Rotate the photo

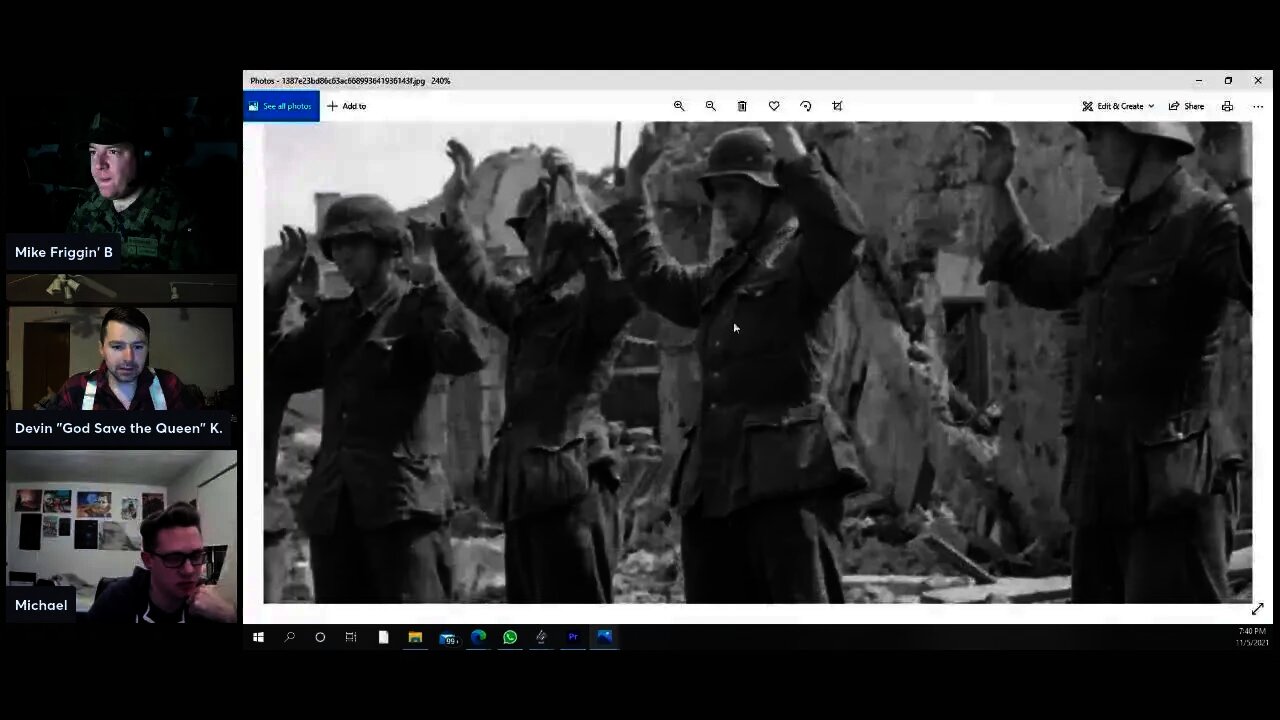[806, 106]
